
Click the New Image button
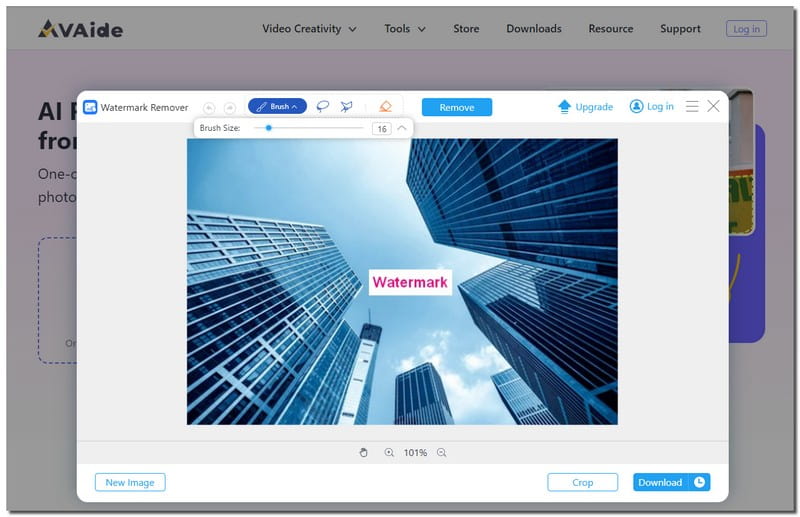130,482
